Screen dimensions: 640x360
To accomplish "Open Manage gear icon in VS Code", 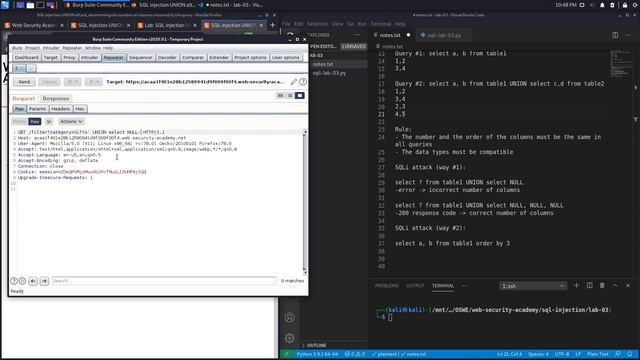I will (290, 338).
